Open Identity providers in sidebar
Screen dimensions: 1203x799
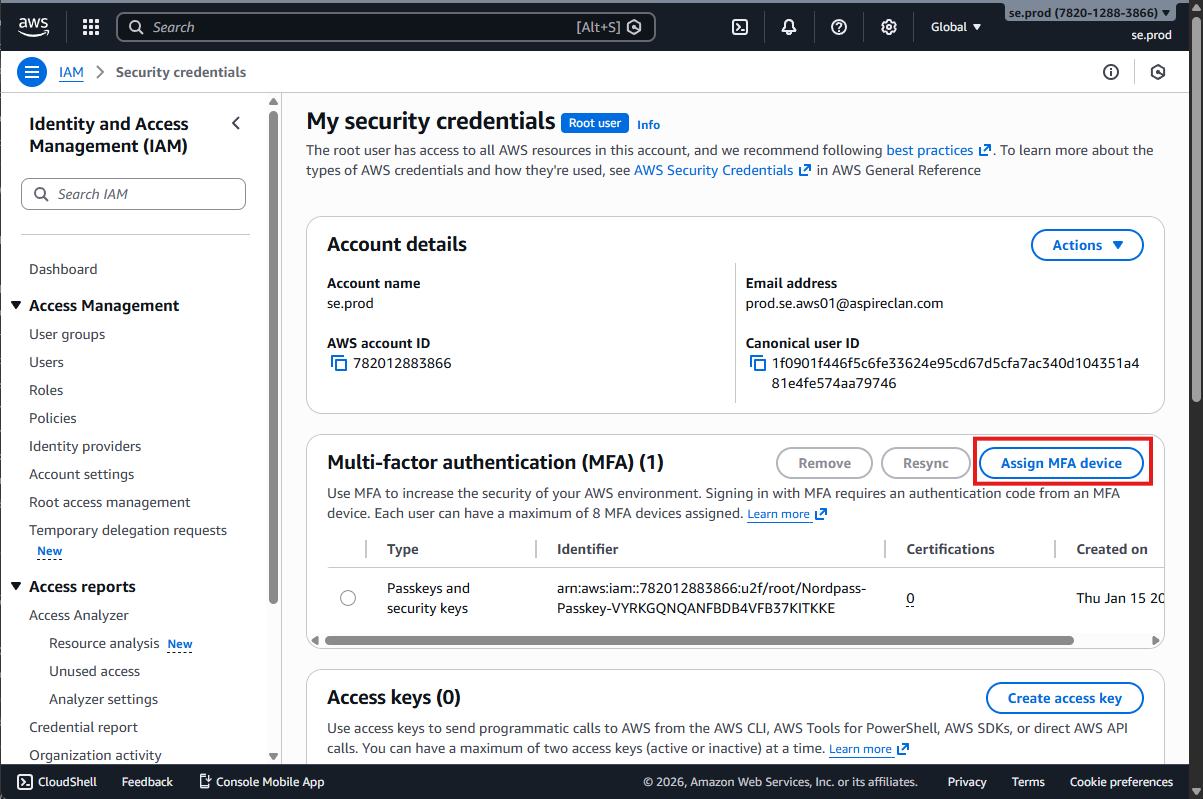pyautogui.click(x=85, y=446)
